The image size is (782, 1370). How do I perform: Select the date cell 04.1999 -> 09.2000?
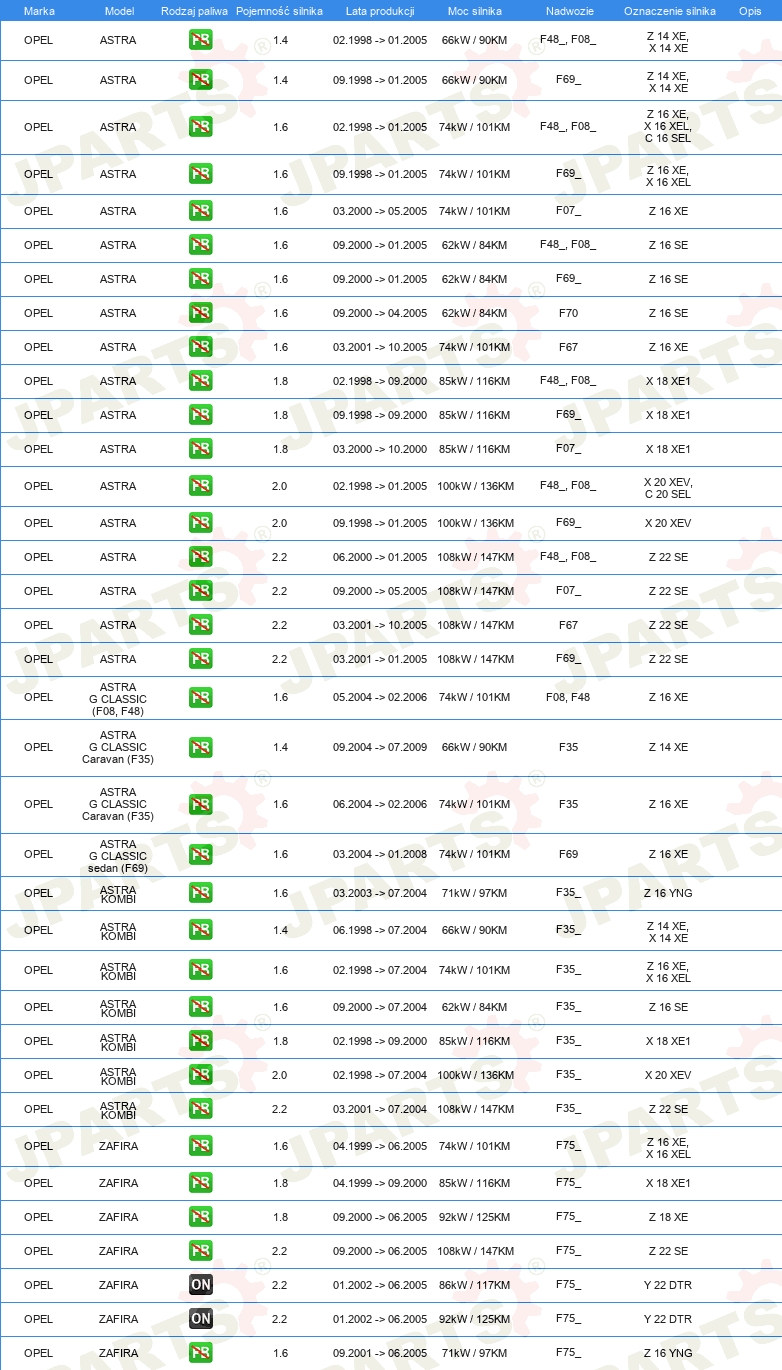point(380,1183)
